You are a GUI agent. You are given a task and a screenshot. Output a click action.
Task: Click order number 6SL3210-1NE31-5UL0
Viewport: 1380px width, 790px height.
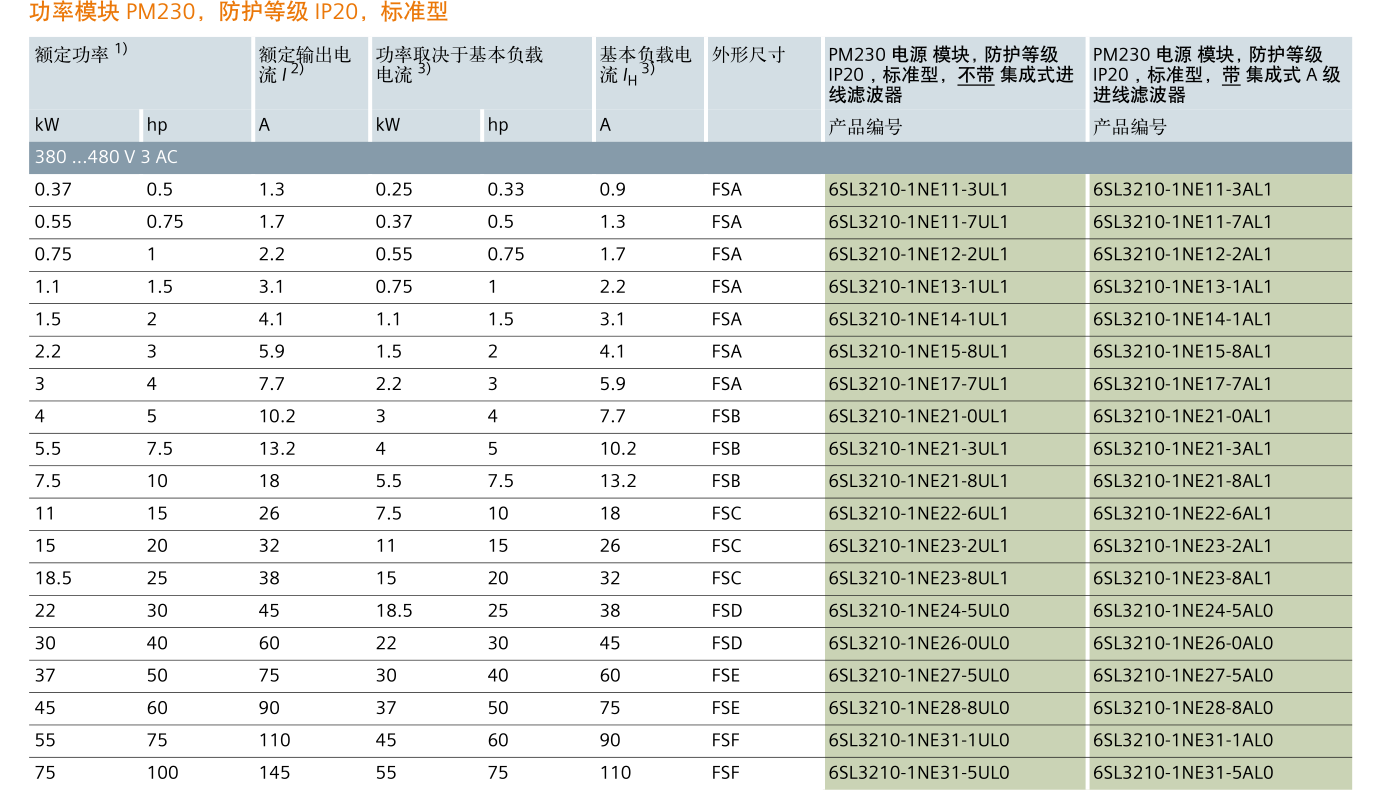(x=919, y=773)
